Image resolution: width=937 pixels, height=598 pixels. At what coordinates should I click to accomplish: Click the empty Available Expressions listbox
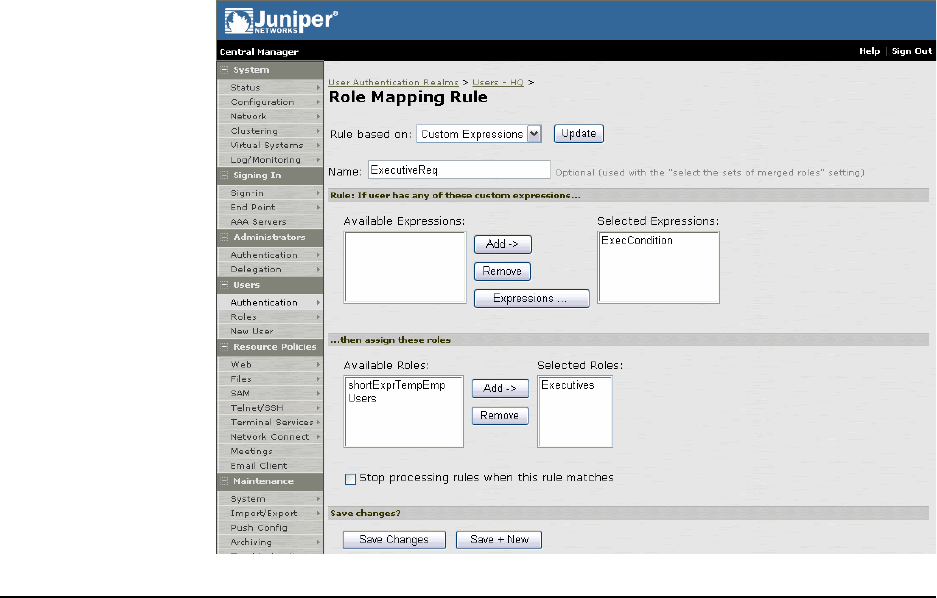(405, 268)
